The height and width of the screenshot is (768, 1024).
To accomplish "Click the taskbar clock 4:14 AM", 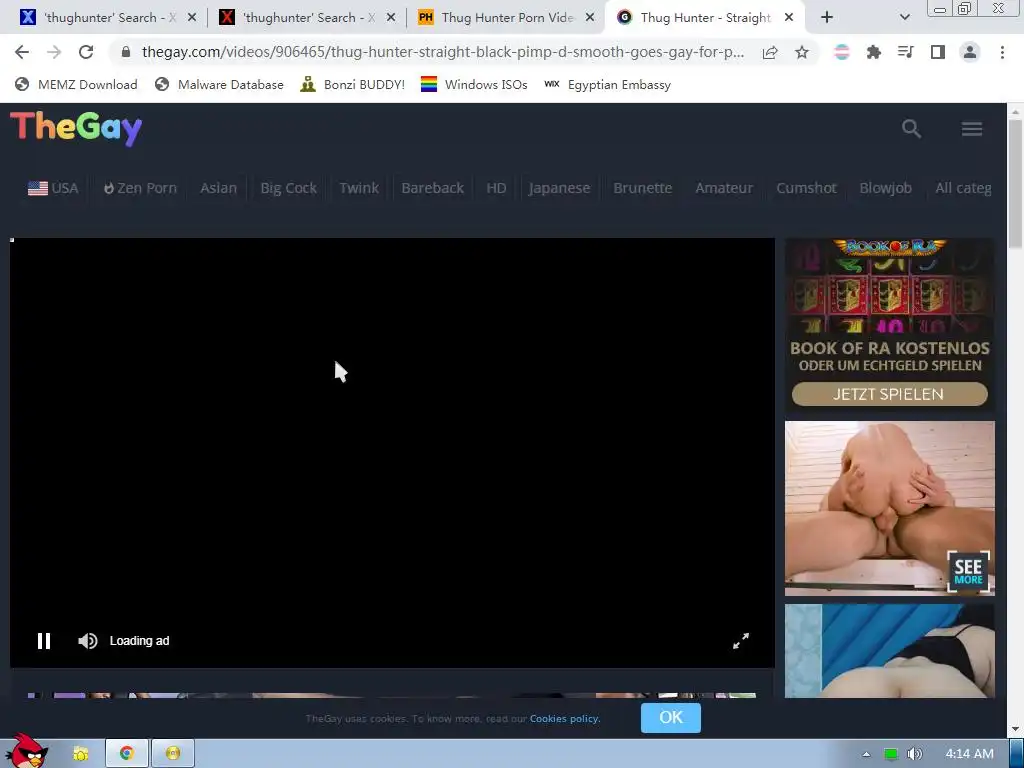I will pyautogui.click(x=969, y=754).
